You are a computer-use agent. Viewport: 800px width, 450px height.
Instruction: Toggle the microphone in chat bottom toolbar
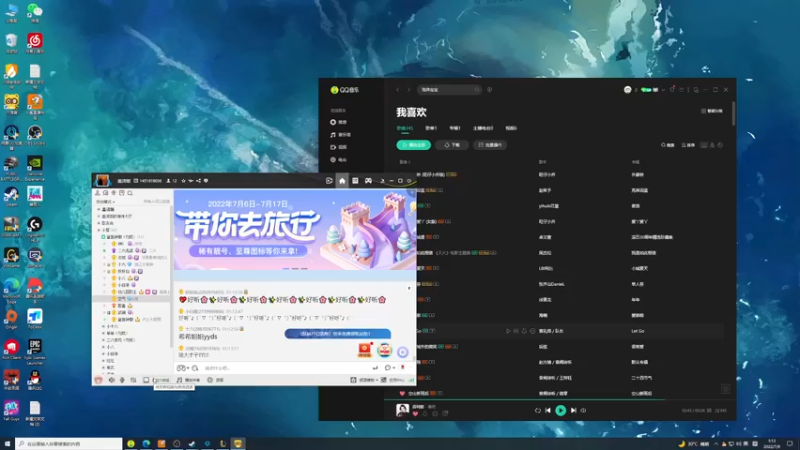(122, 380)
